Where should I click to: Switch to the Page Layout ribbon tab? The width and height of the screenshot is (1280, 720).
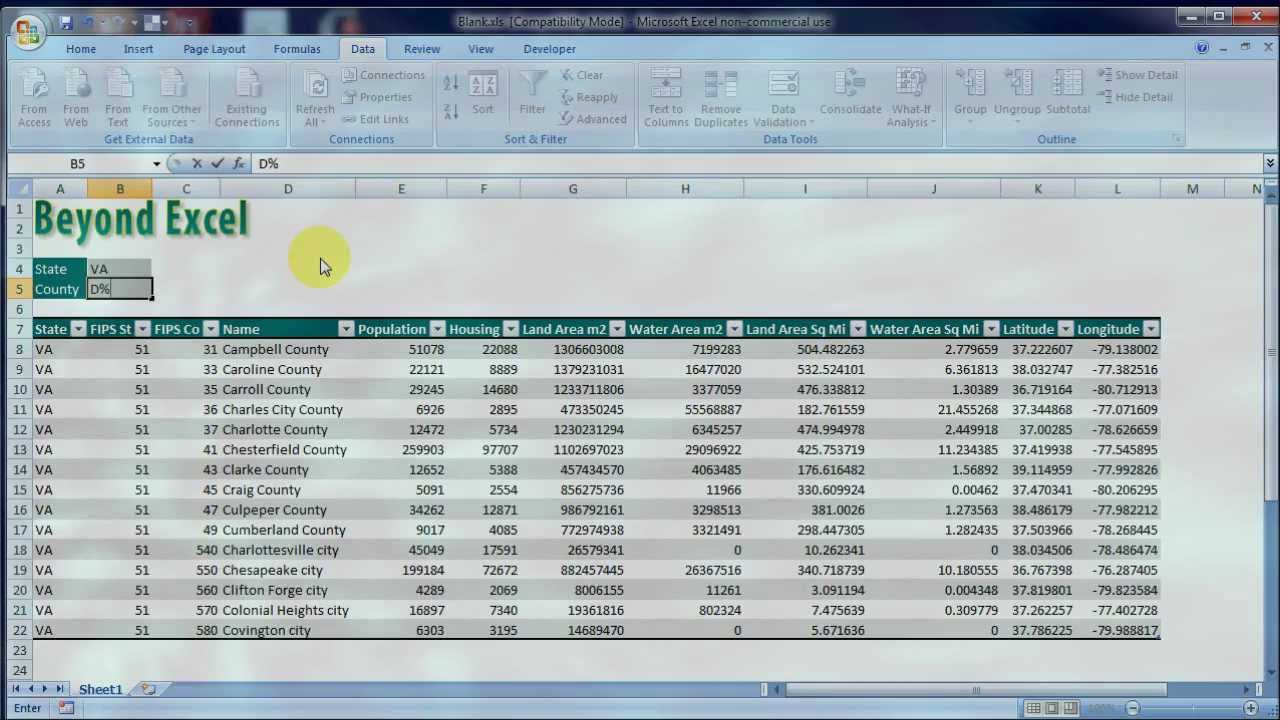214,48
